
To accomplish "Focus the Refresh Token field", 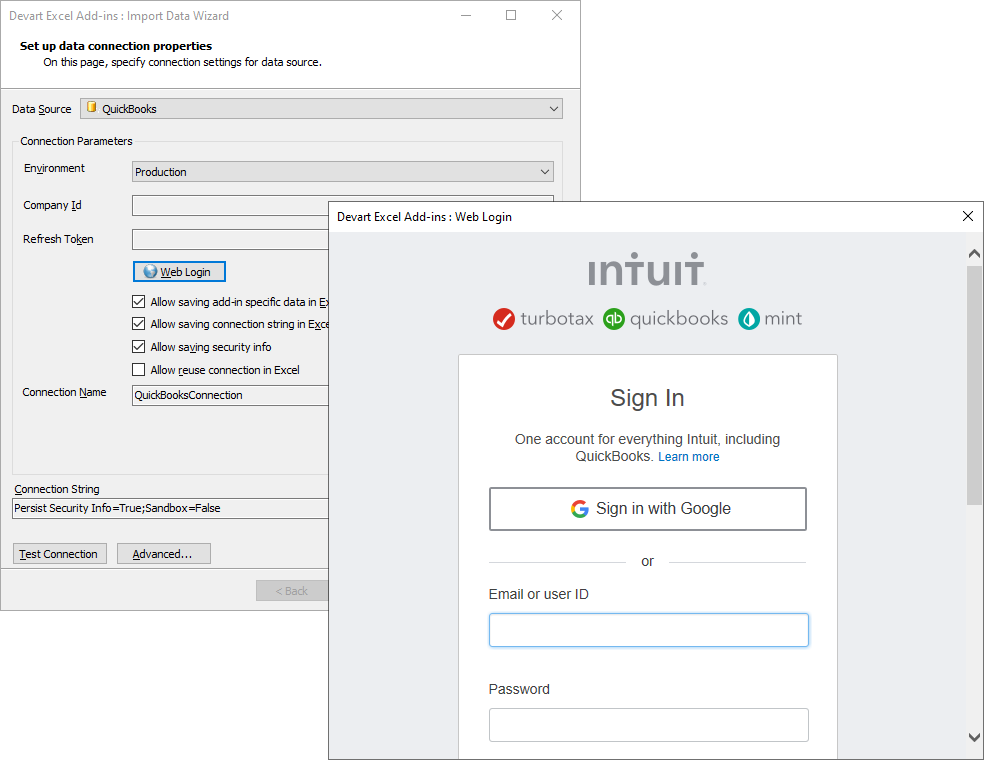I will pyautogui.click(x=230, y=239).
